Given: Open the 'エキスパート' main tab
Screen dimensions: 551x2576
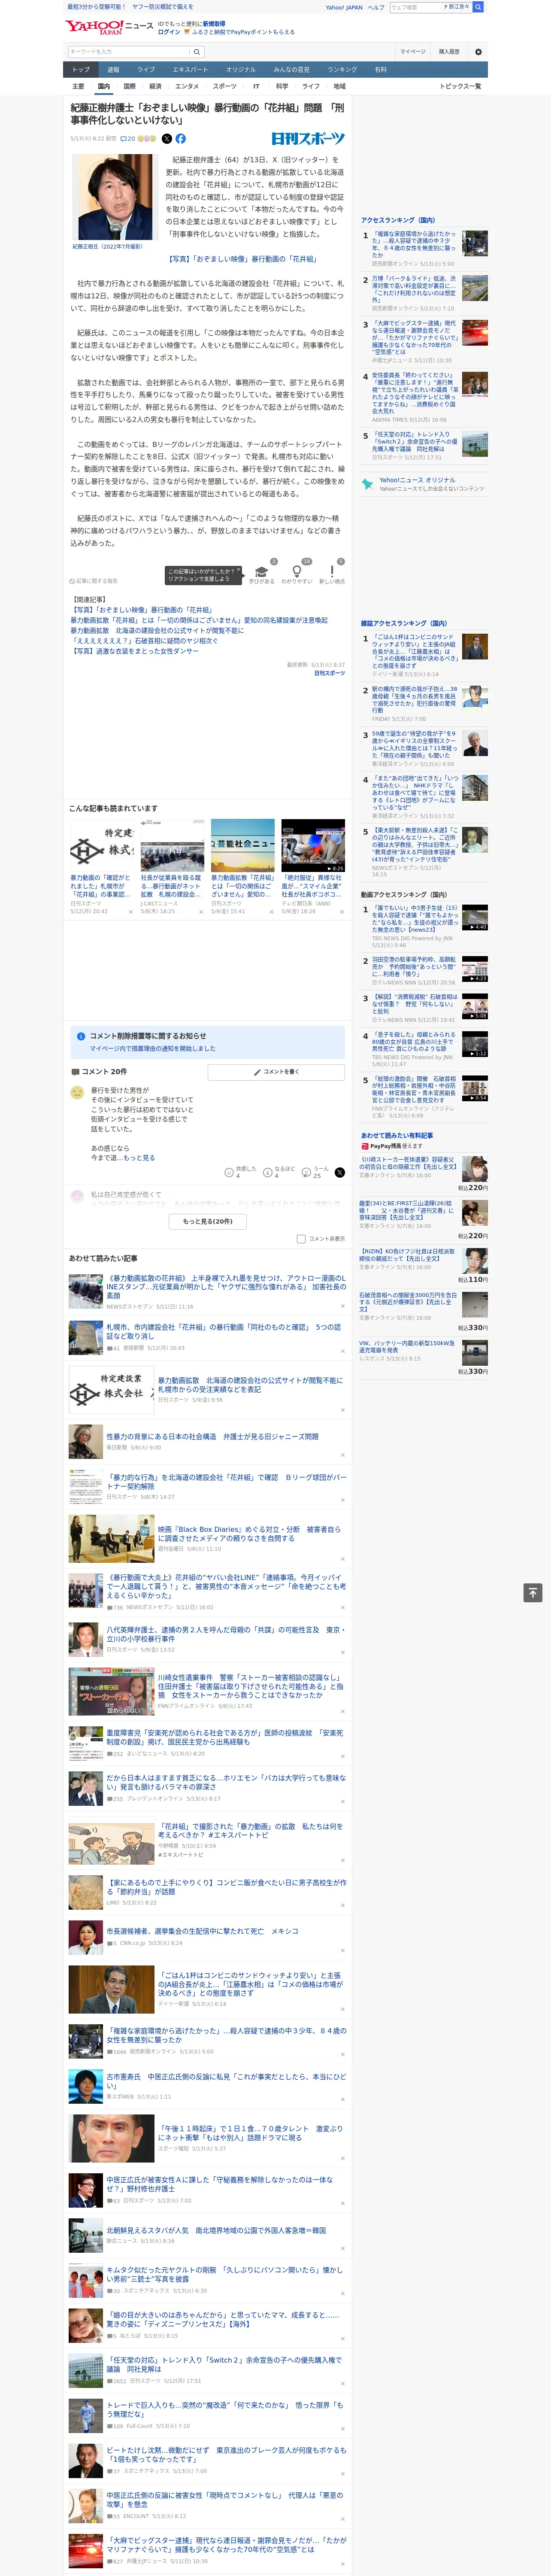Looking at the screenshot, I should click(190, 70).
